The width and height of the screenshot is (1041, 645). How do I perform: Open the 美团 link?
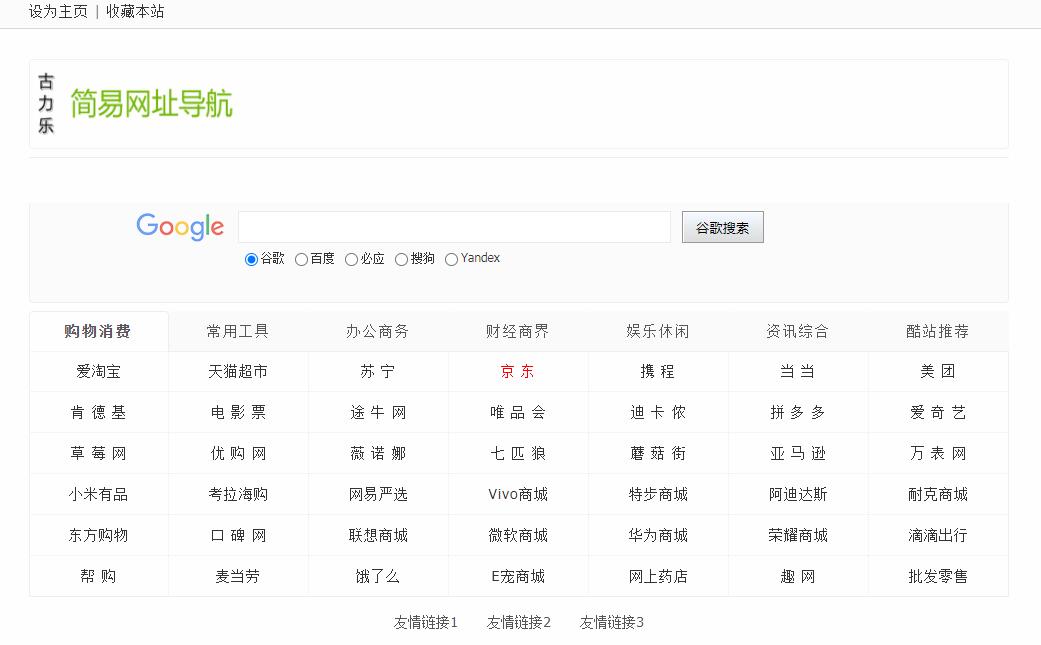[x=938, y=371]
